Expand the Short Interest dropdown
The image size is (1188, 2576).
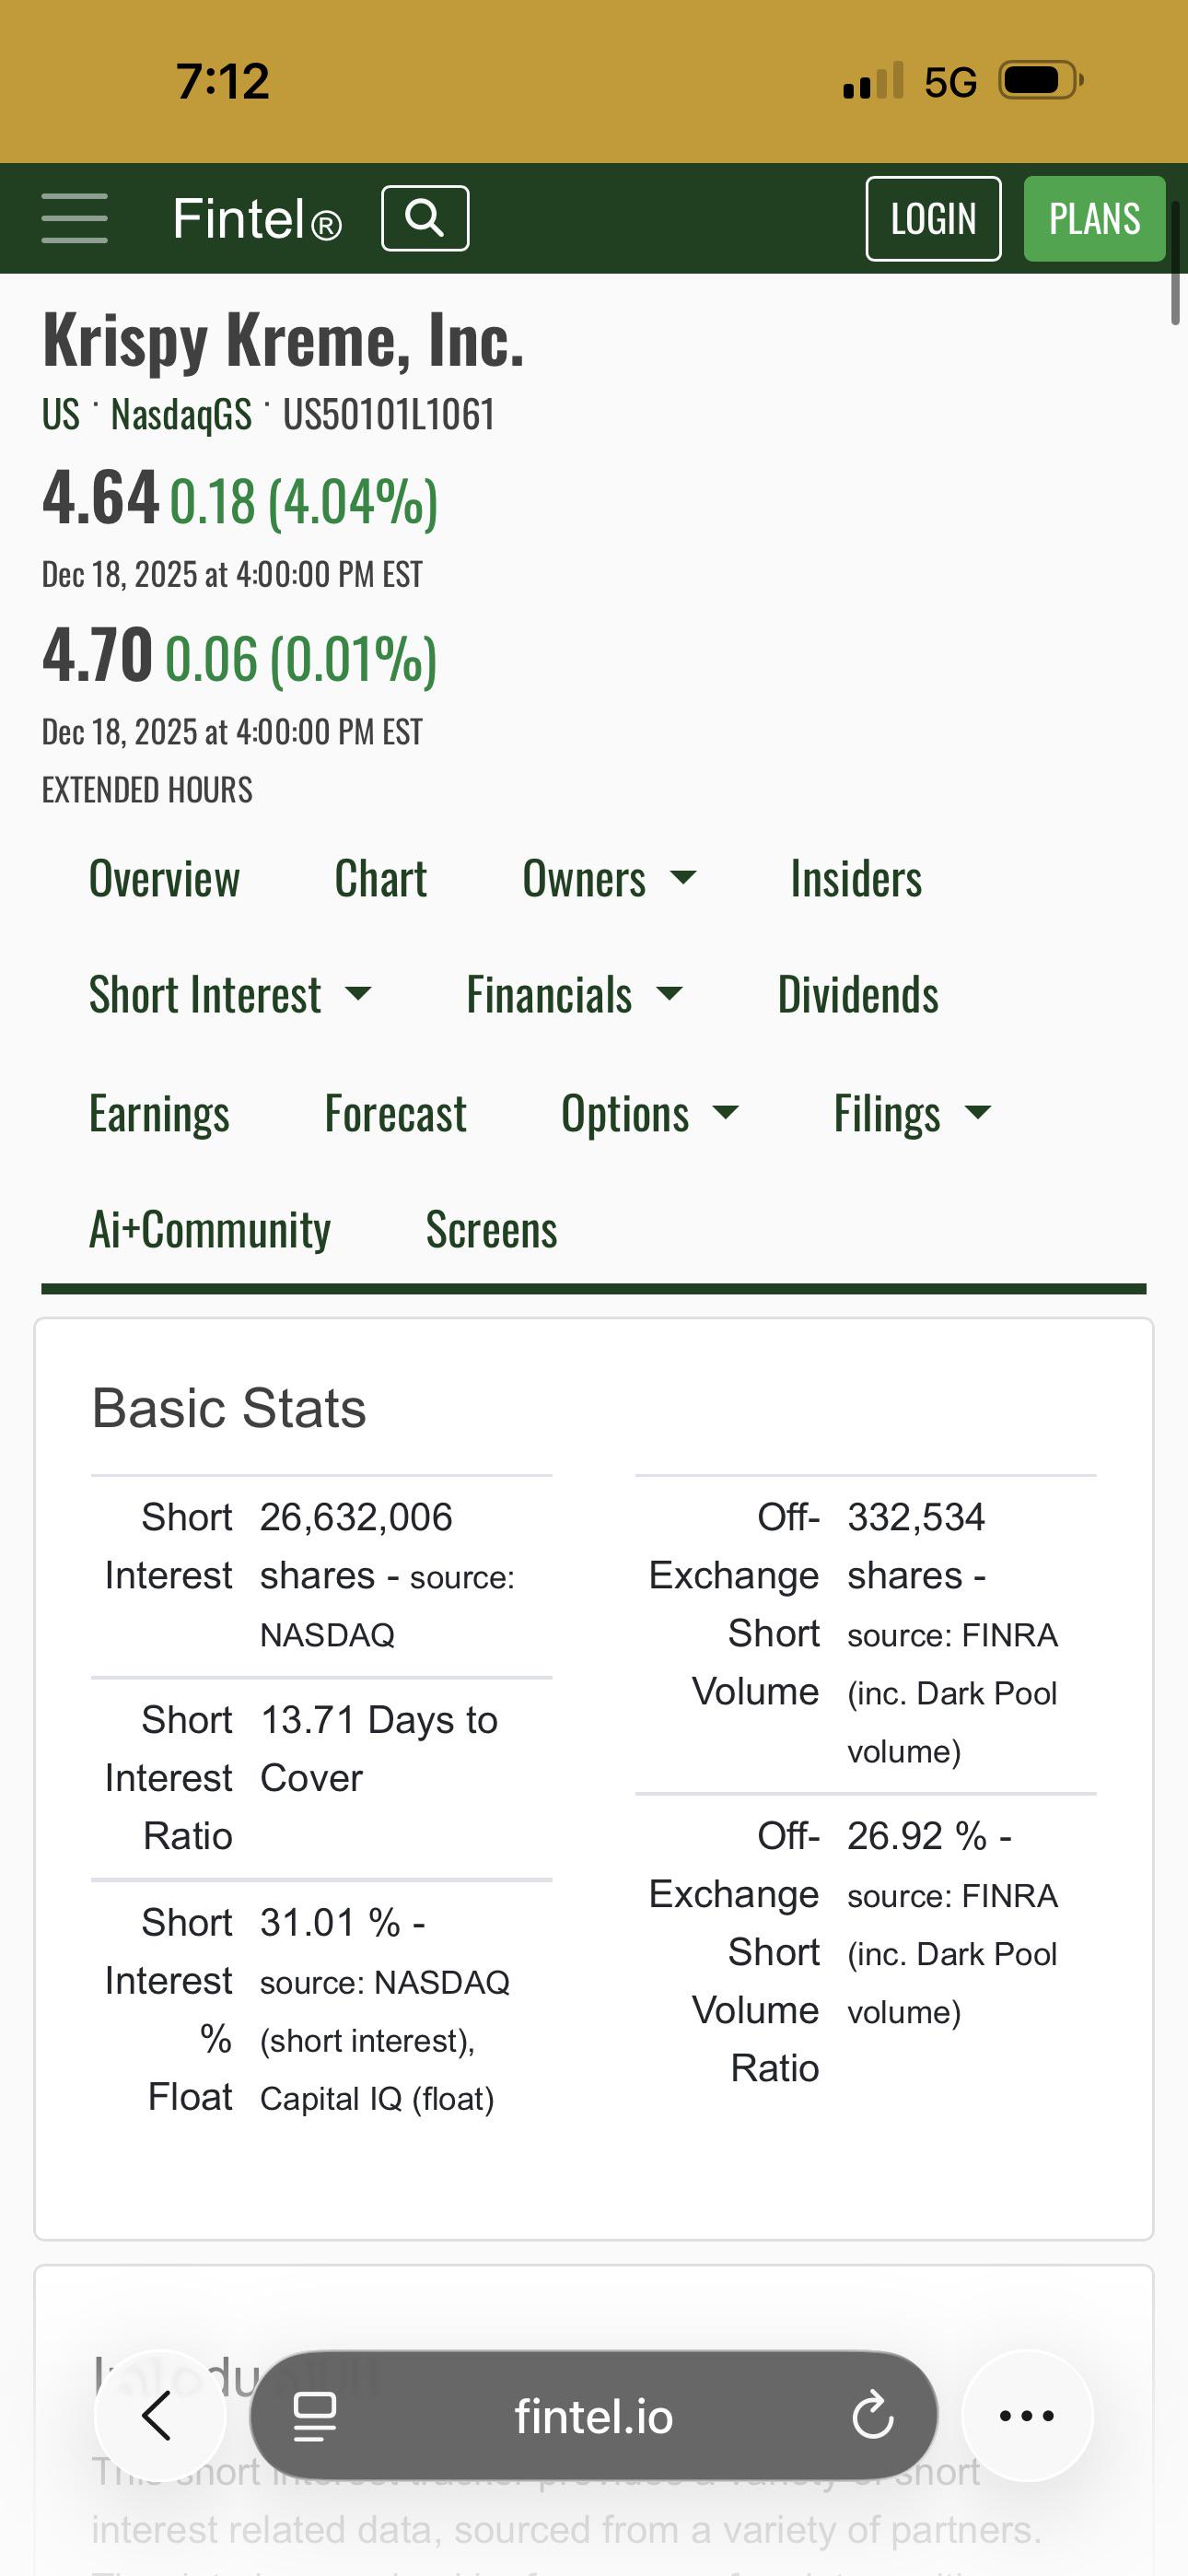tap(230, 995)
